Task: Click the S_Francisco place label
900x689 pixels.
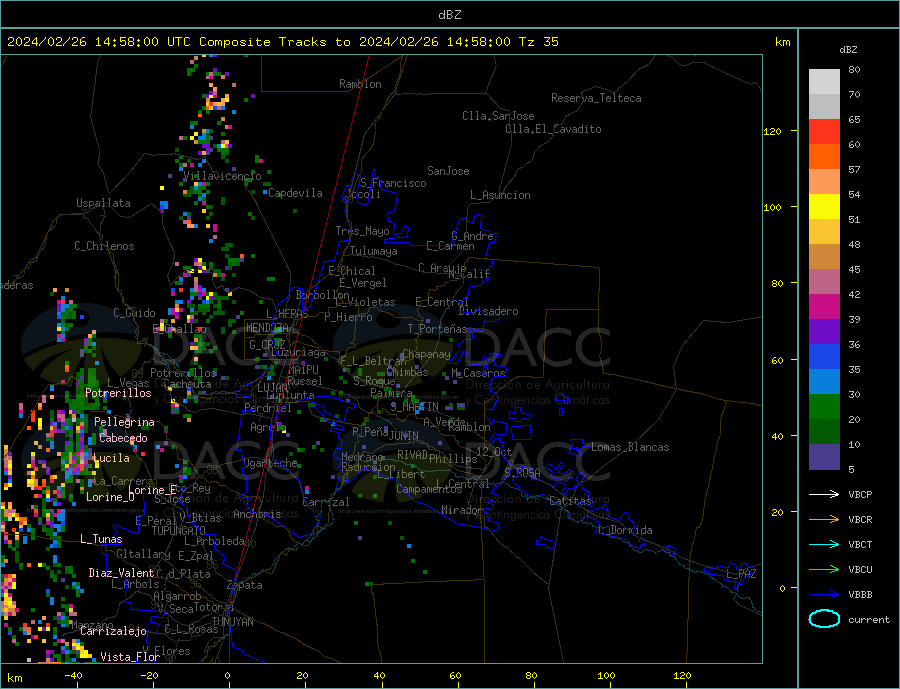Action: pos(393,183)
